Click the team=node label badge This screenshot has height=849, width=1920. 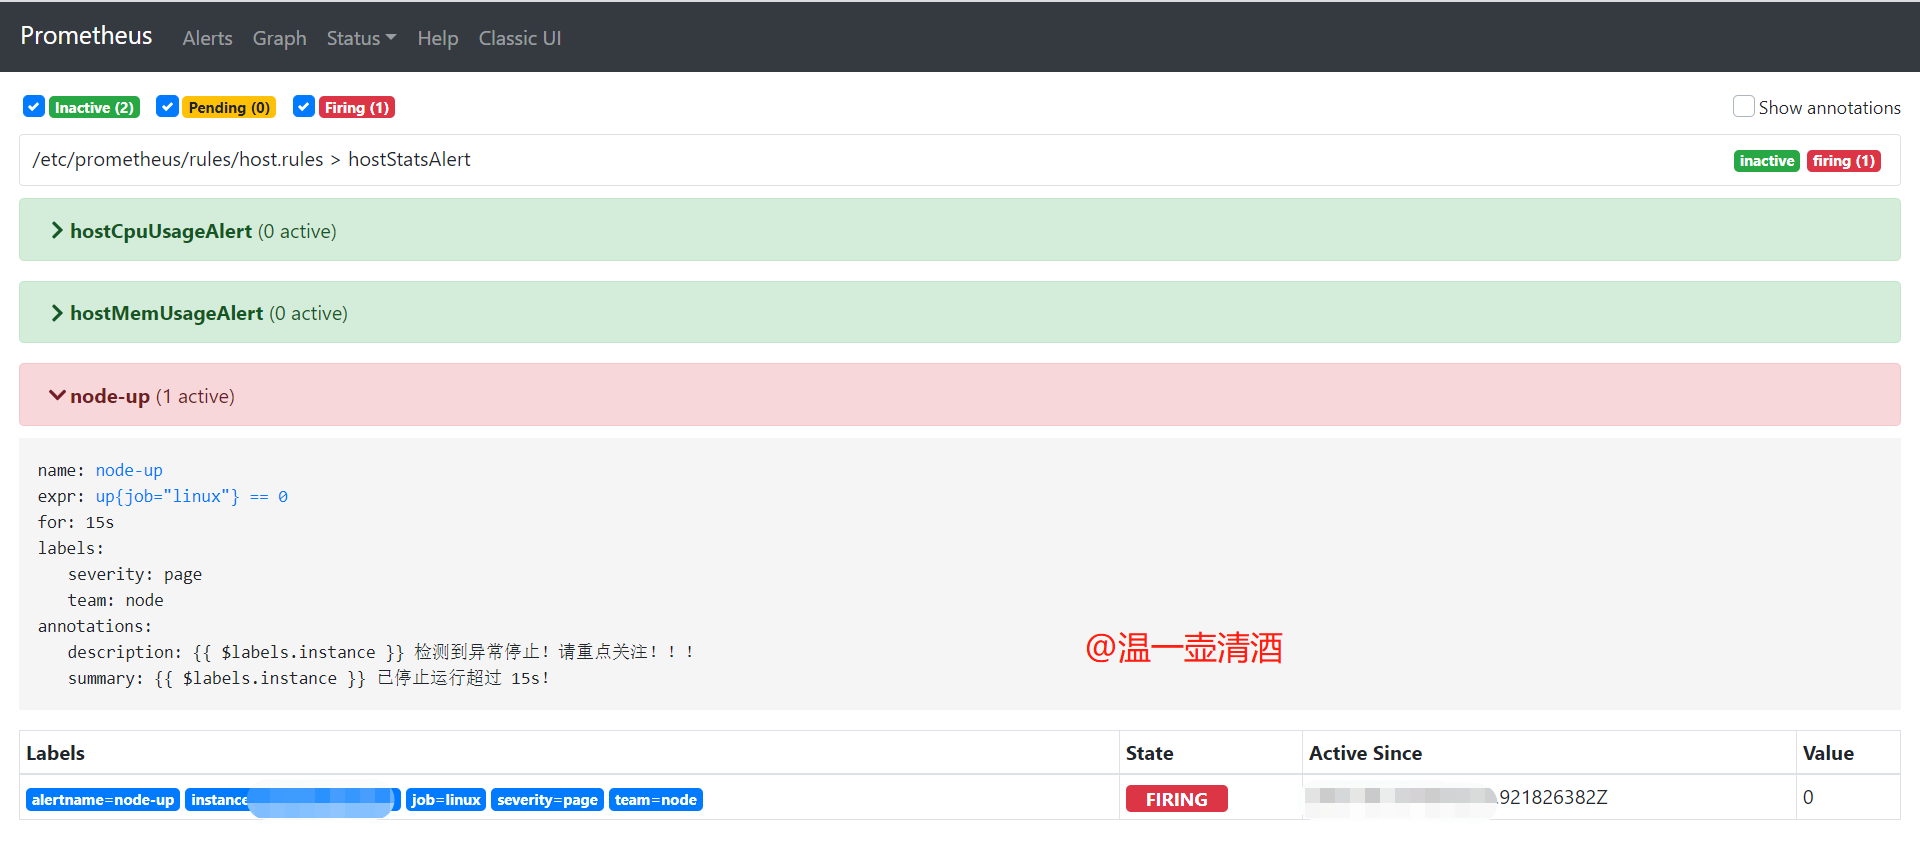[x=656, y=800]
